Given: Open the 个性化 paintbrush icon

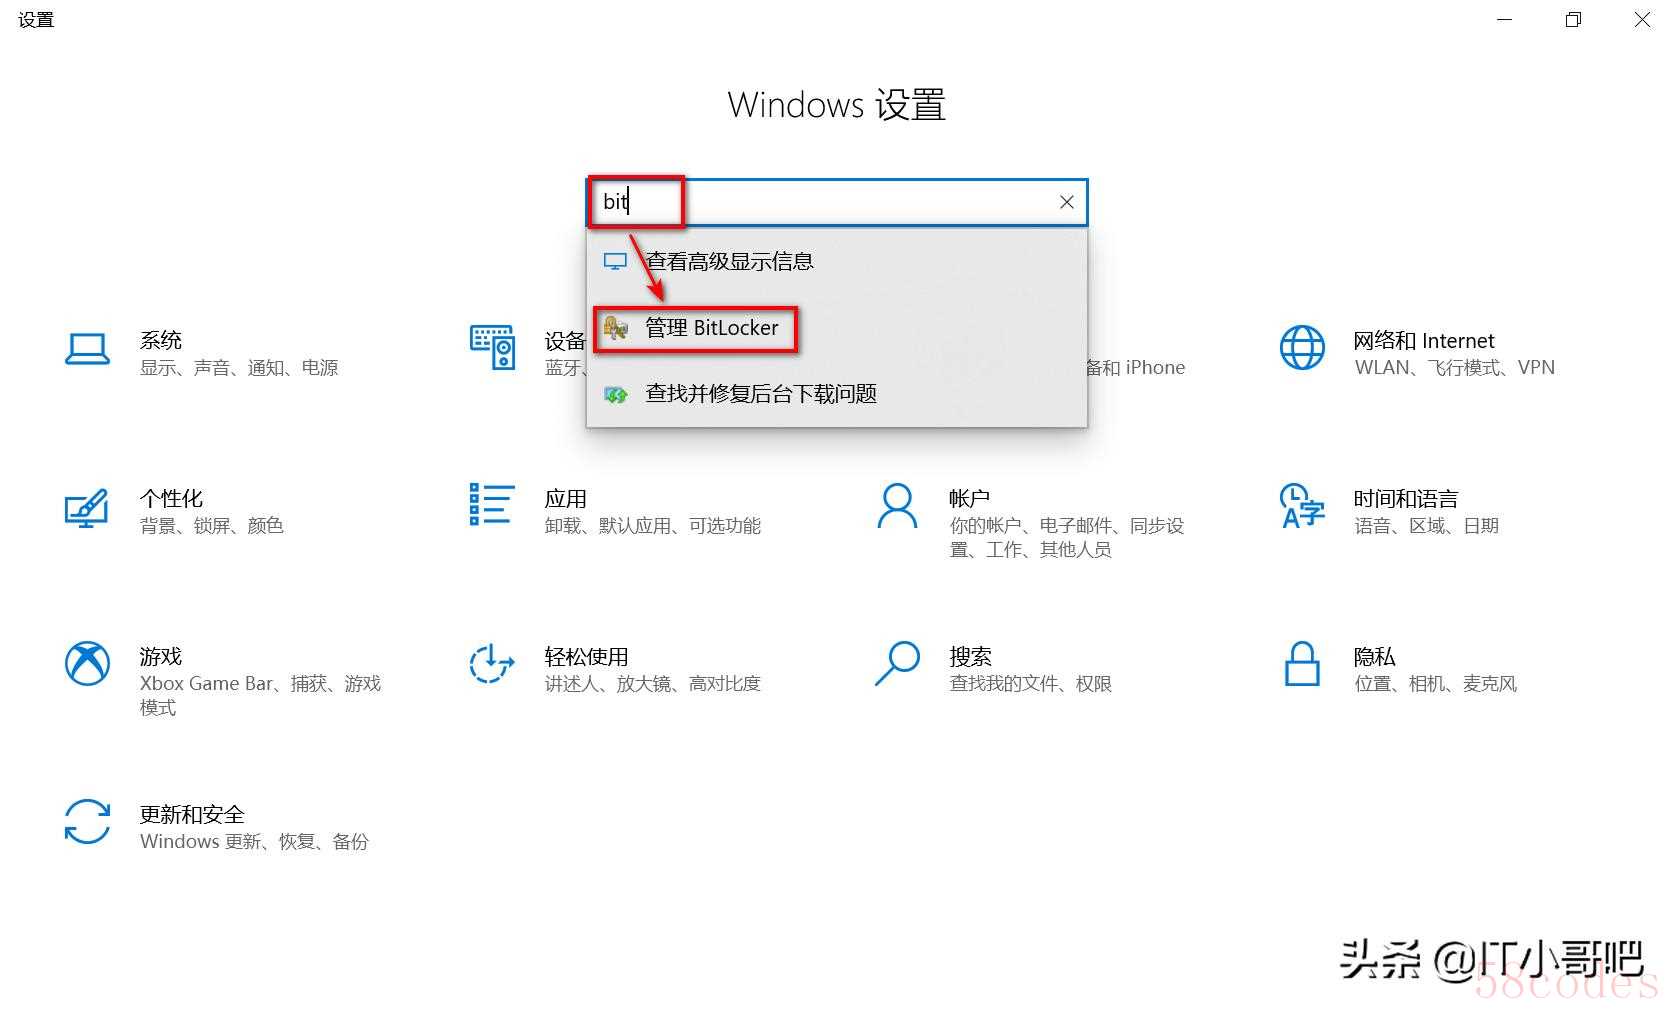Looking at the screenshot, I should [x=87, y=507].
